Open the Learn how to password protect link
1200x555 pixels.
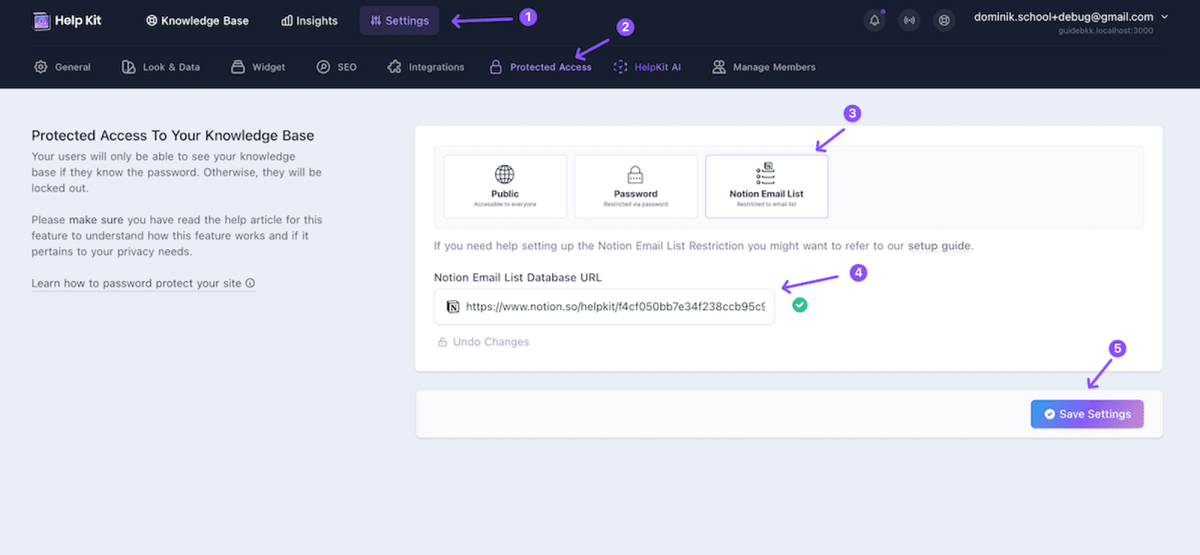click(x=143, y=283)
